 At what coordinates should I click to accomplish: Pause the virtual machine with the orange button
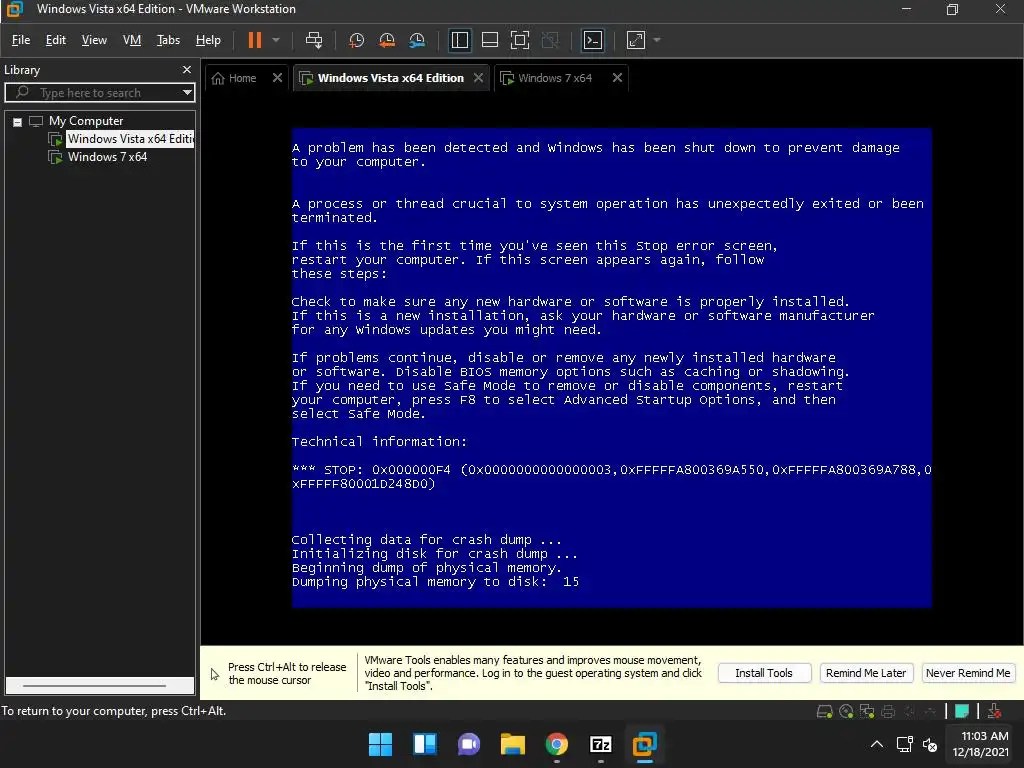coord(255,40)
